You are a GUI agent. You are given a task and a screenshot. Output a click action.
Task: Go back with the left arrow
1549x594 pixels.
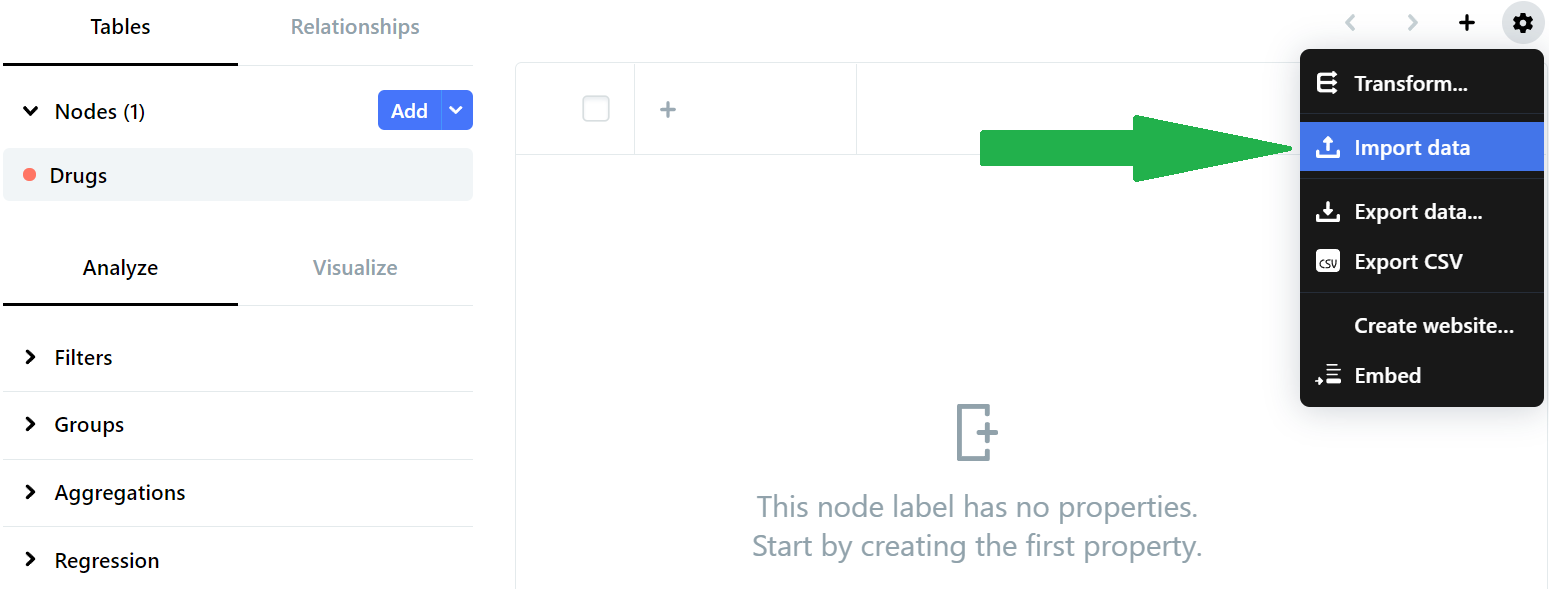[1351, 23]
